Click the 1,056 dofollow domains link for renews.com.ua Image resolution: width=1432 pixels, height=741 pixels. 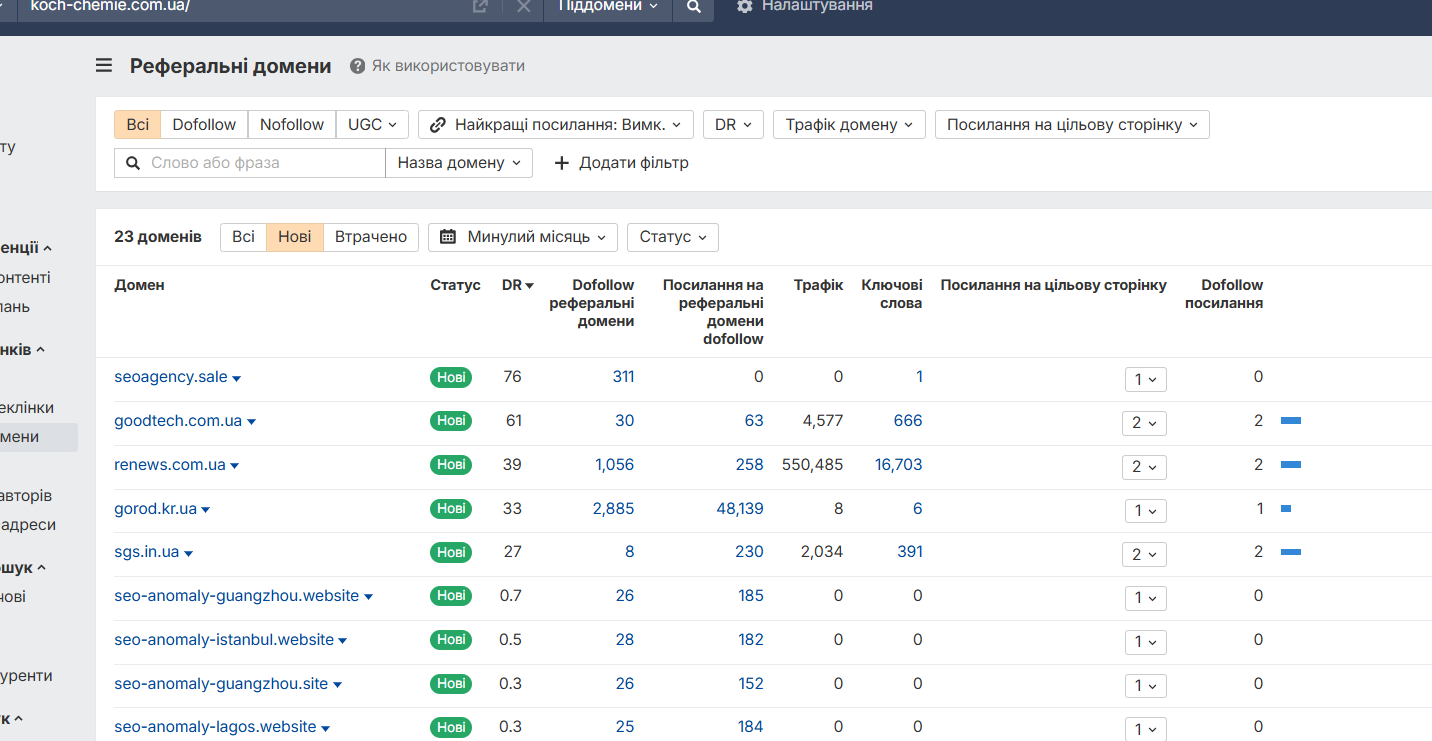[613, 465]
